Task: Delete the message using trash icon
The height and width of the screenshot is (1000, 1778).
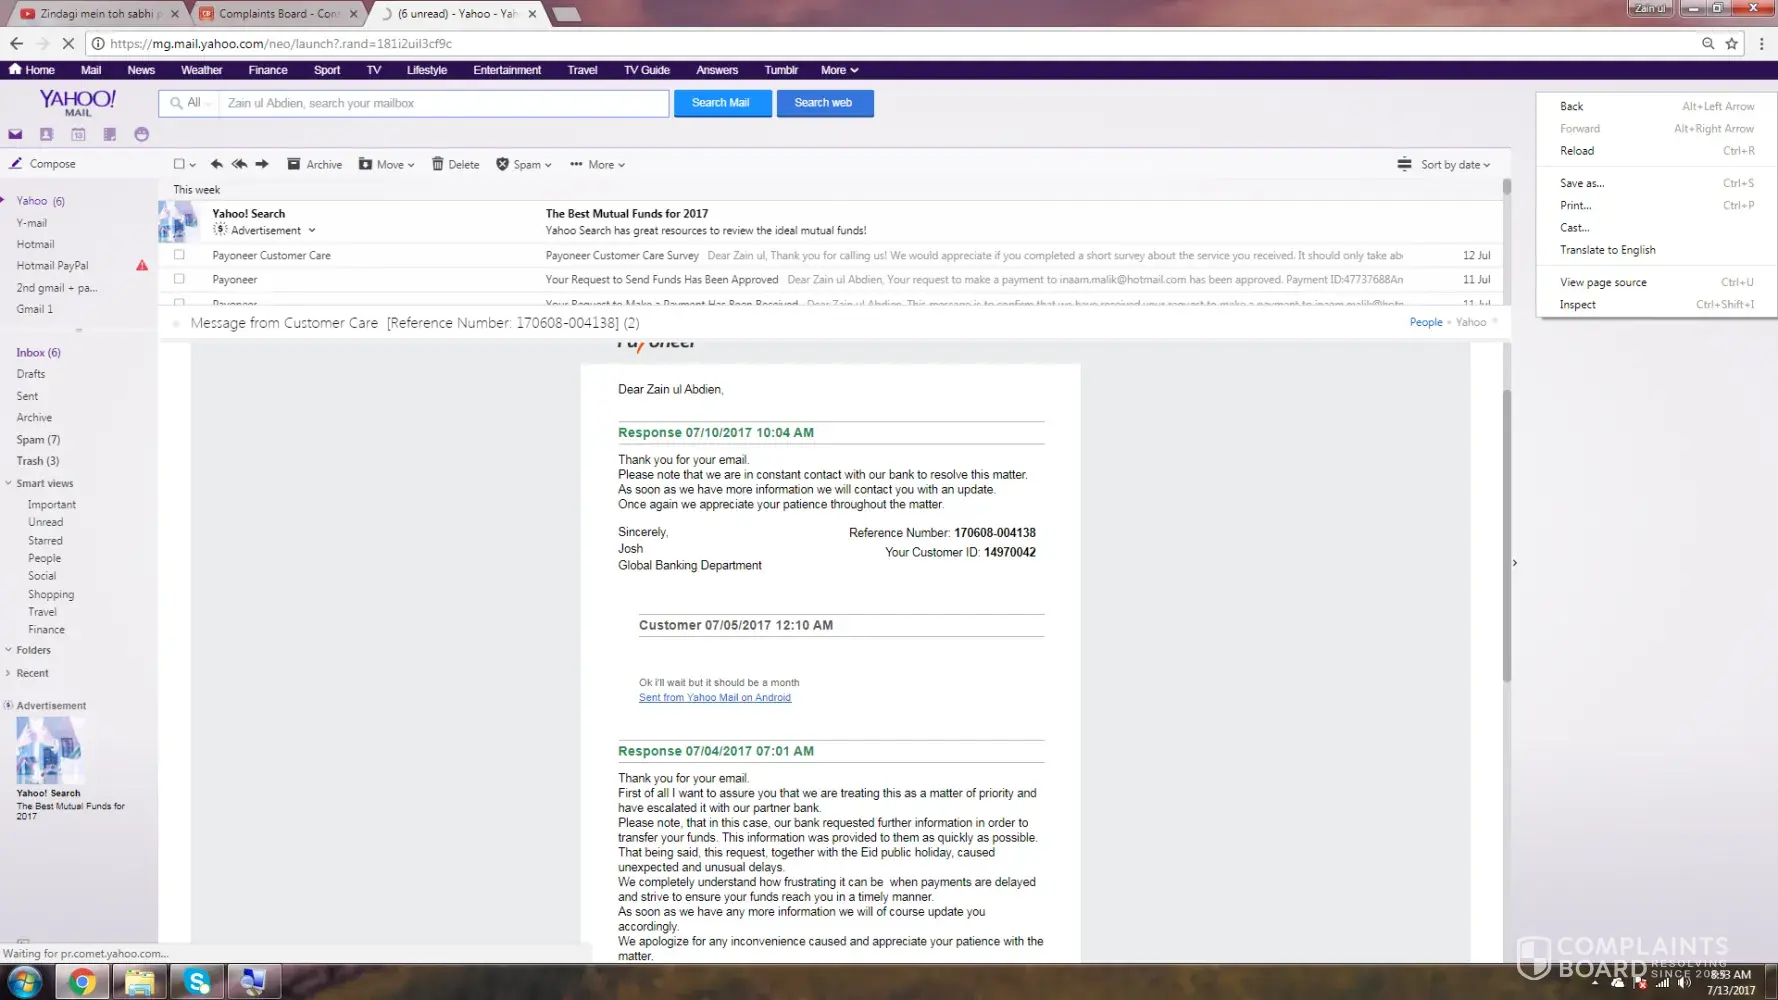Action: click(455, 164)
